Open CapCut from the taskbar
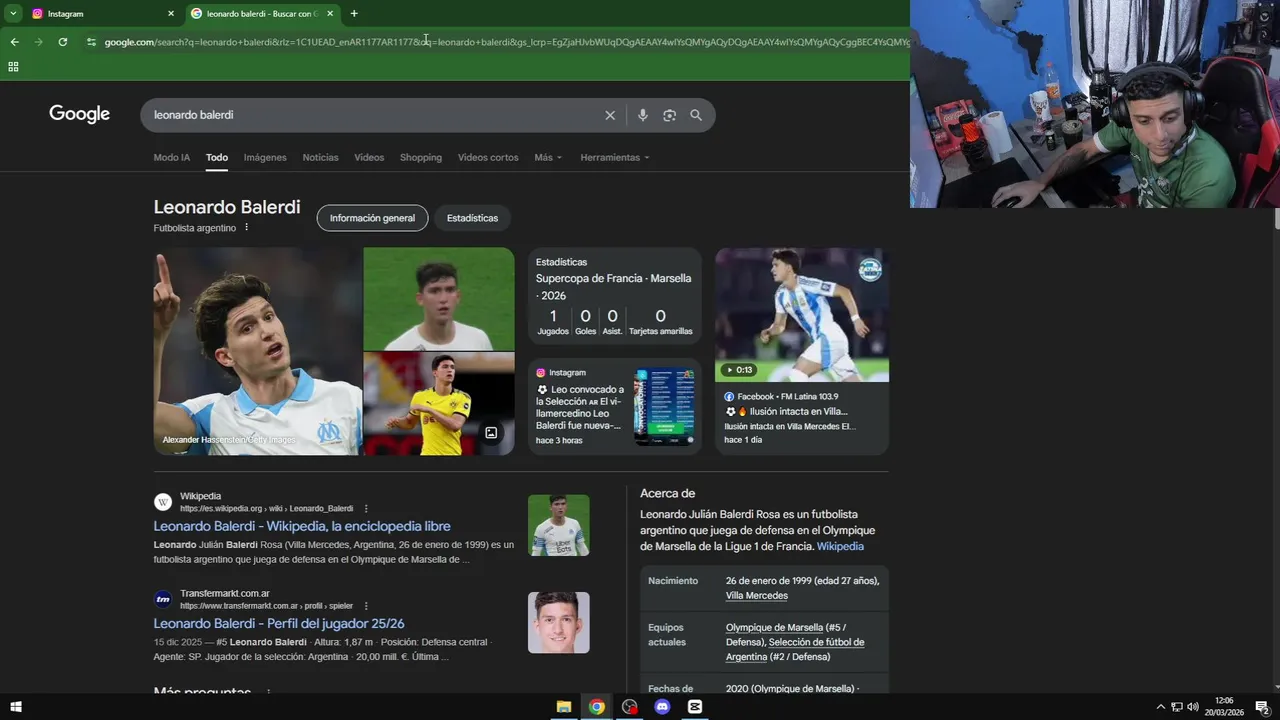1280x720 pixels. pos(695,707)
